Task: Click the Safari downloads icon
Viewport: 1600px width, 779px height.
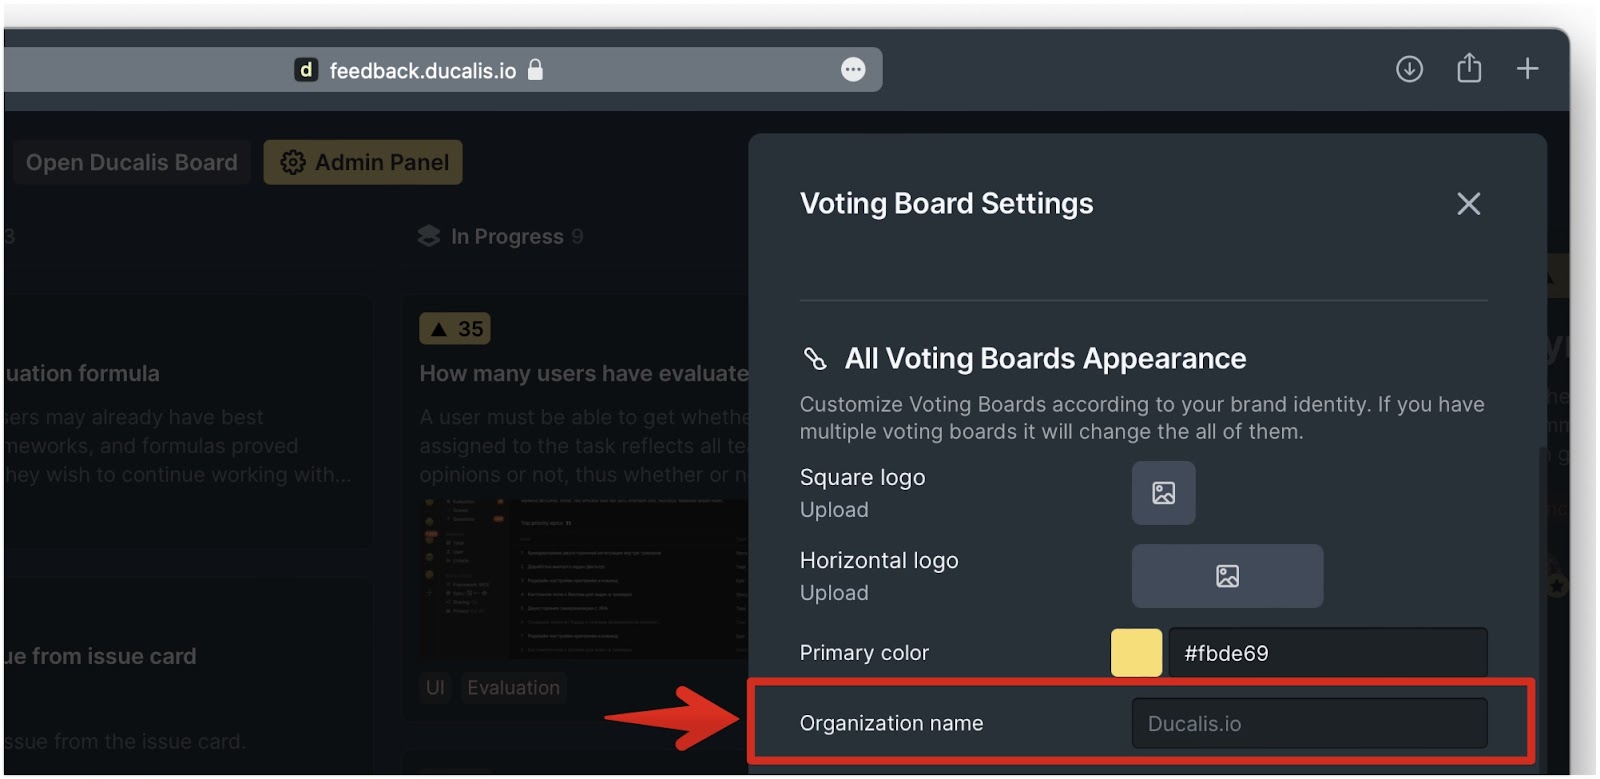Action: [1409, 69]
